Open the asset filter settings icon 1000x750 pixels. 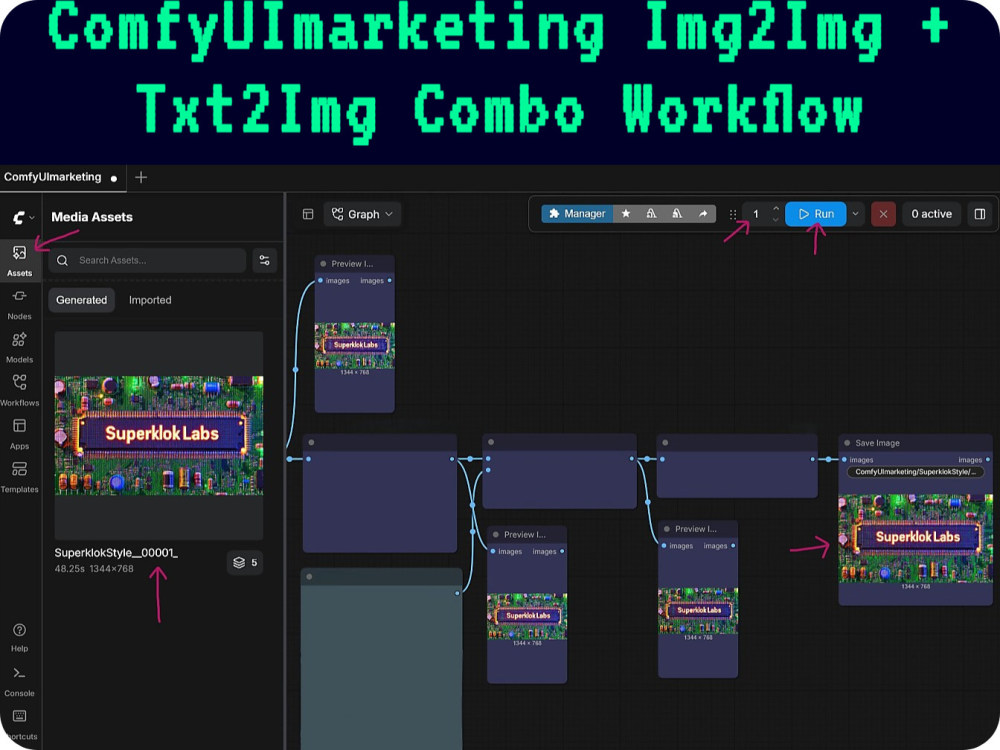click(x=264, y=260)
